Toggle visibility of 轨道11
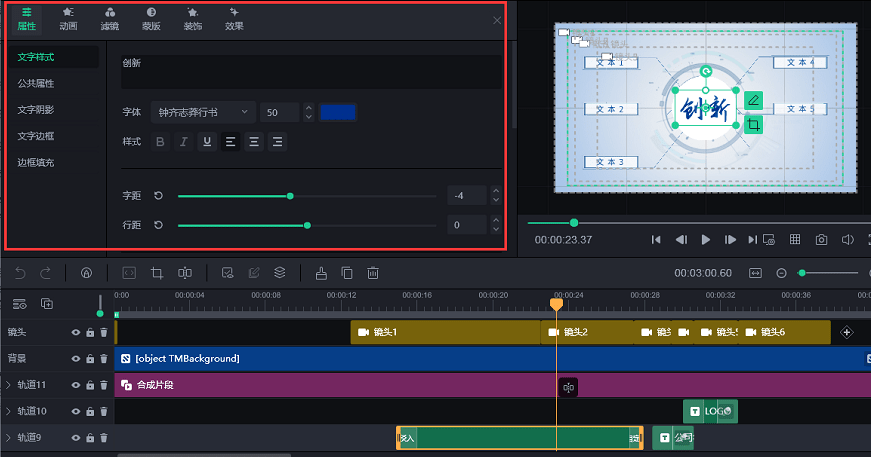 click(x=76, y=385)
